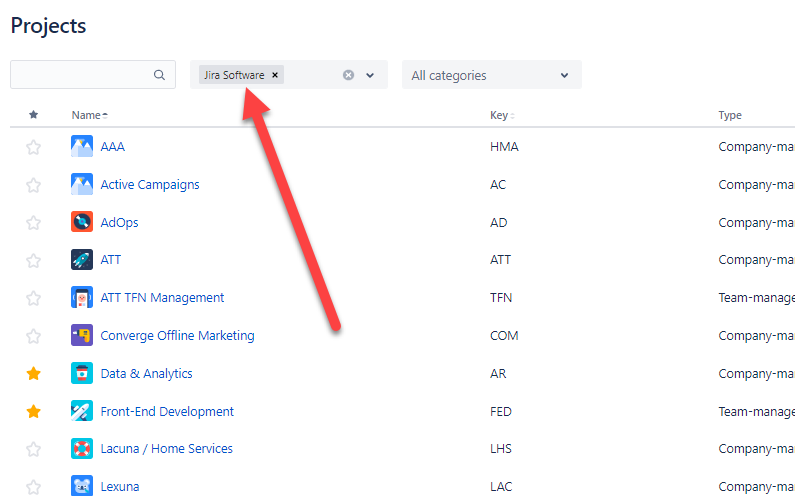Click the TFN key cell
The image size is (795, 496).
501,298
